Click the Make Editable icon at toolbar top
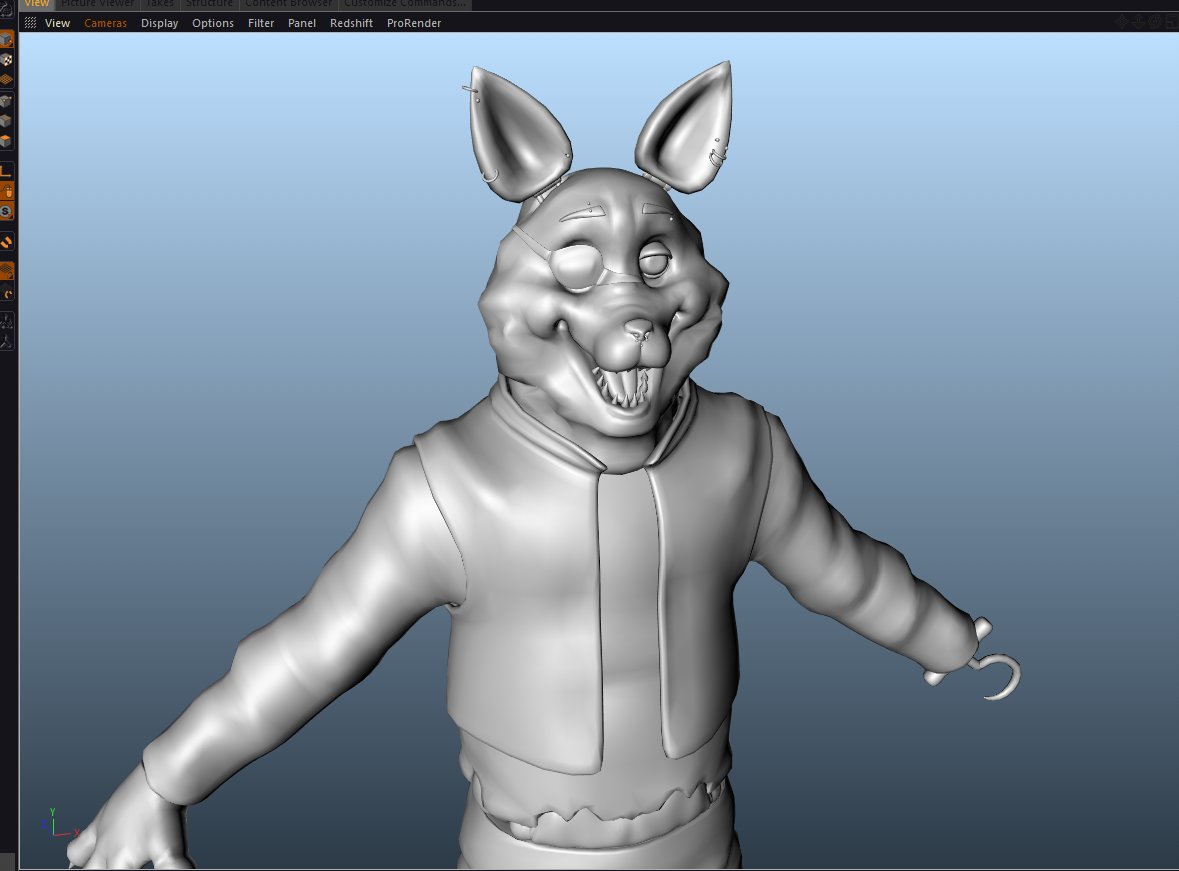 point(6,11)
